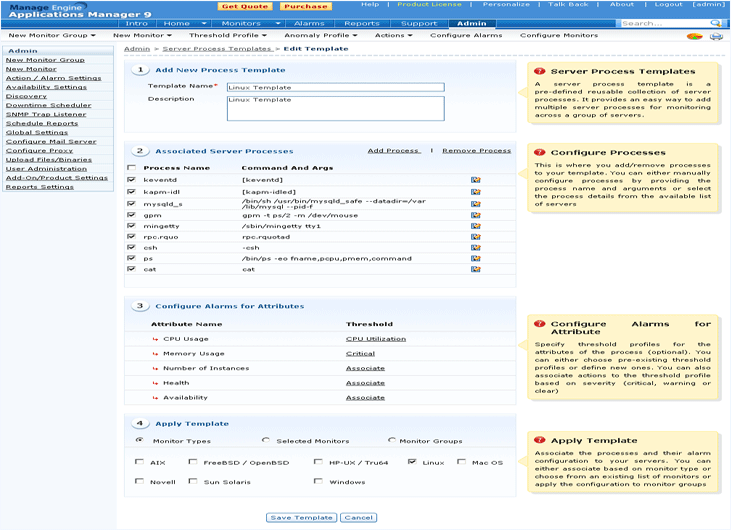Click the Cancel button
This screenshot has width=731, height=530.
pos(359,517)
